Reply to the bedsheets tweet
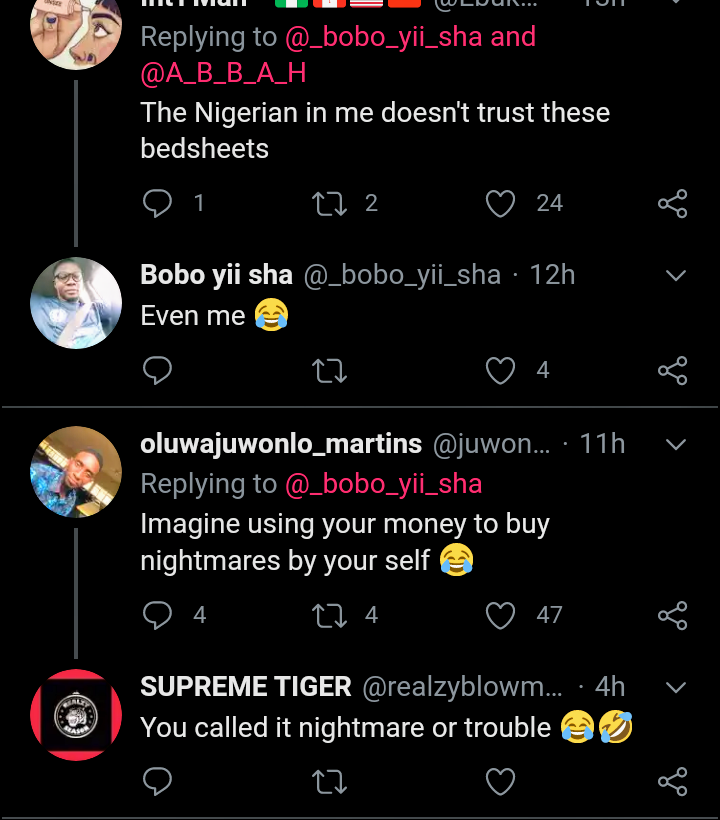The height and width of the screenshot is (820, 720). [x=158, y=204]
